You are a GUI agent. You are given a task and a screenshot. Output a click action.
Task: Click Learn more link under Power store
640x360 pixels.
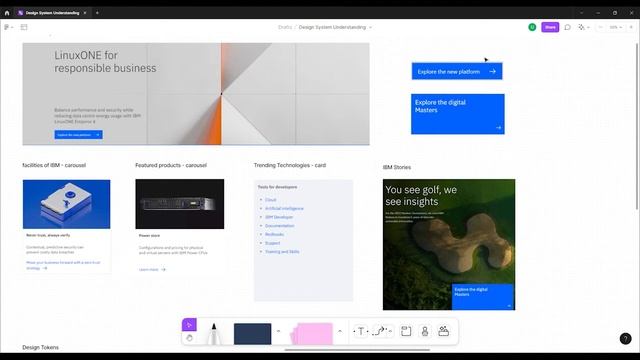pos(152,270)
